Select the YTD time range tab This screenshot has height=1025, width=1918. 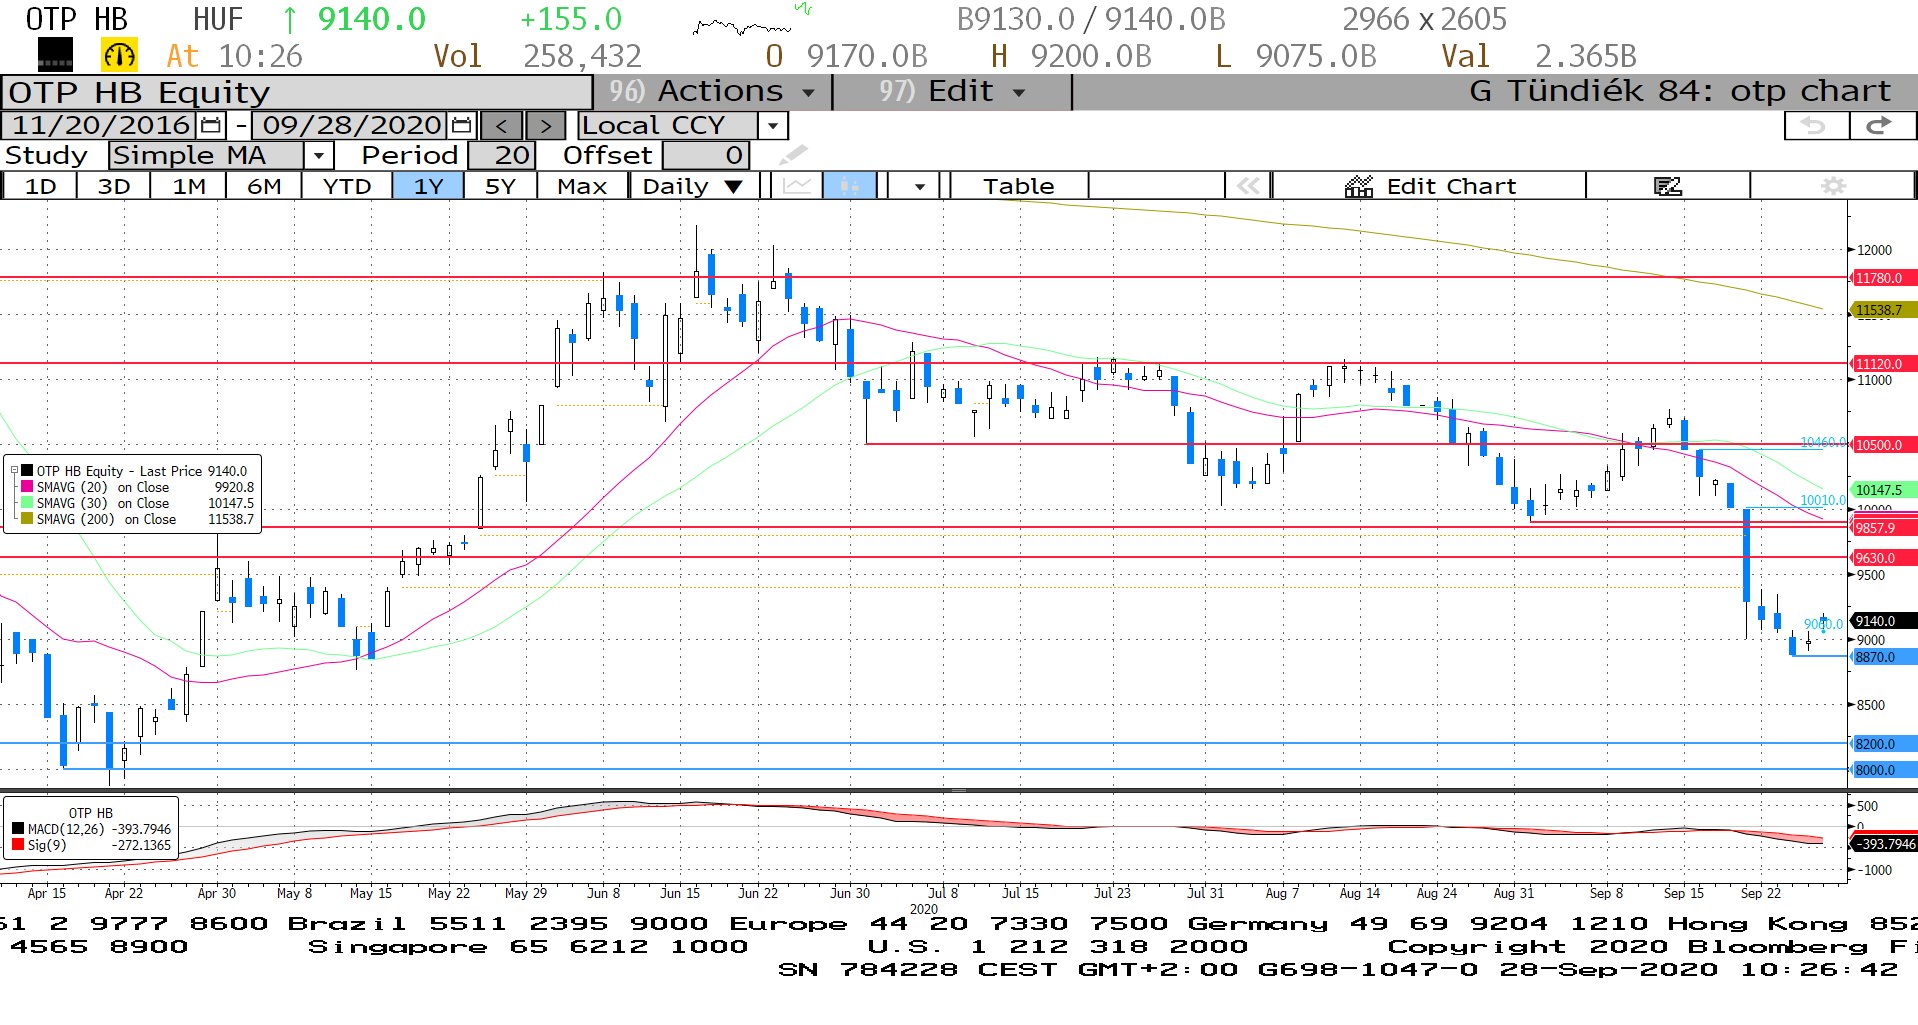[x=347, y=186]
